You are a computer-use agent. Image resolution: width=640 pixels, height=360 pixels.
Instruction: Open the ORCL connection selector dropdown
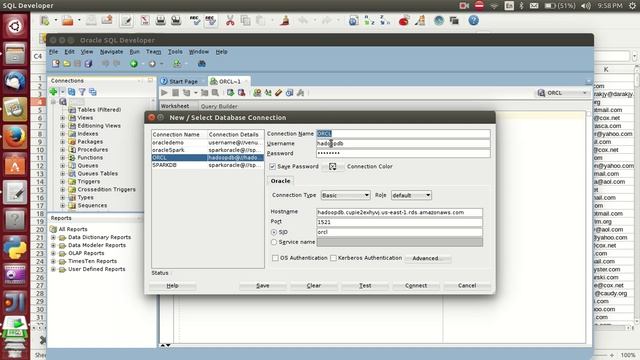pyautogui.click(x=562, y=93)
